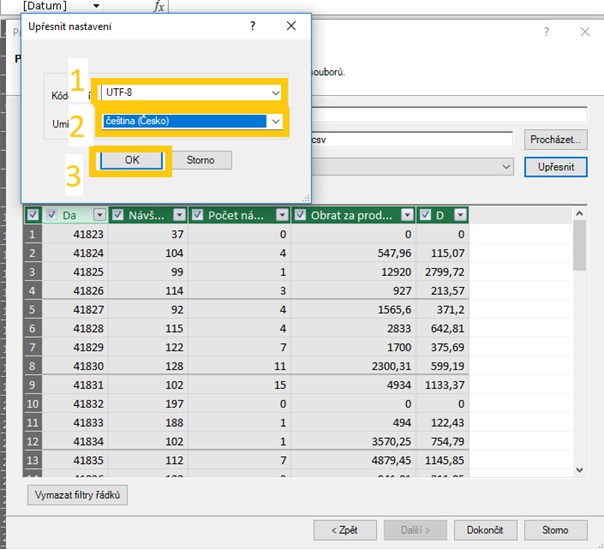
Task: Click Vymazat filtry řádků button
Action: 77,495
